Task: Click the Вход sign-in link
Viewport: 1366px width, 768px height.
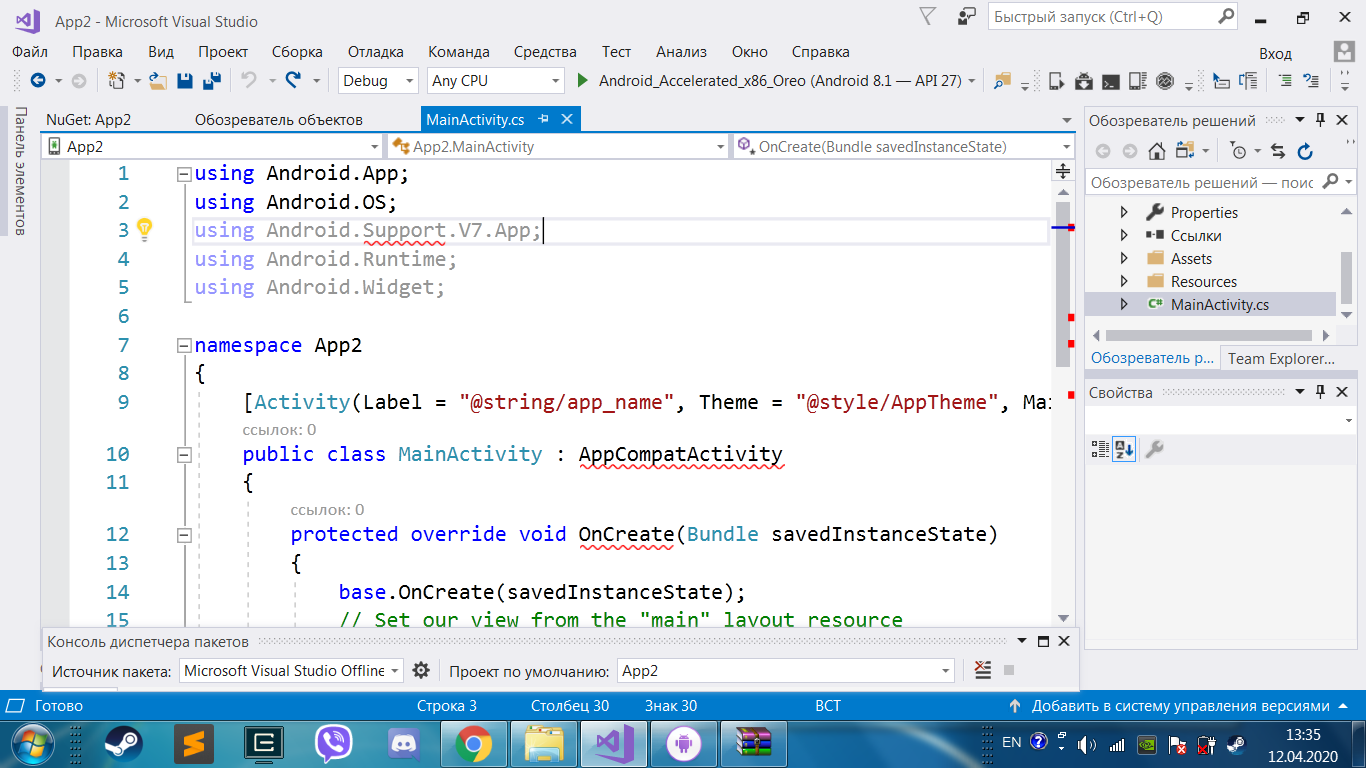Action: click(x=1275, y=54)
